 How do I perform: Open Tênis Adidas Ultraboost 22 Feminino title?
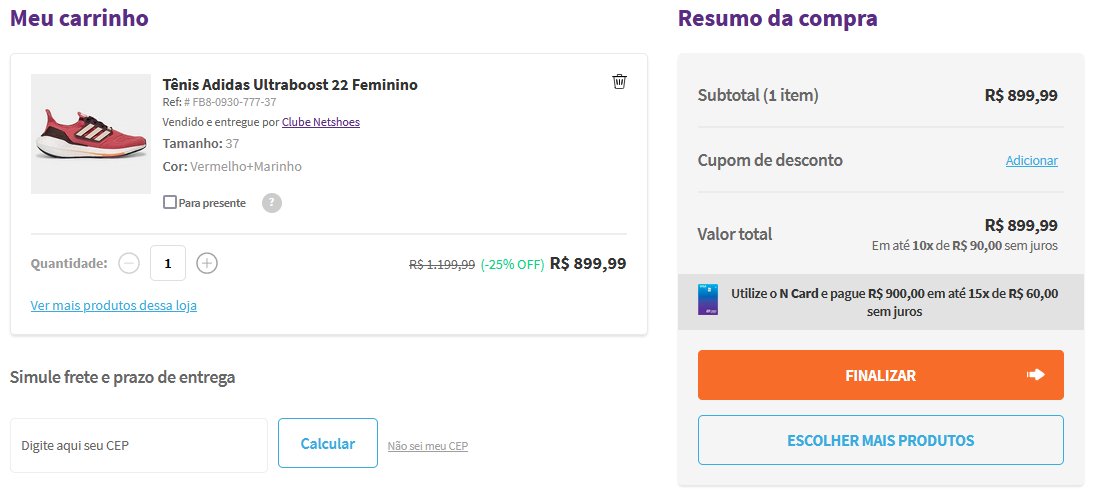point(290,84)
